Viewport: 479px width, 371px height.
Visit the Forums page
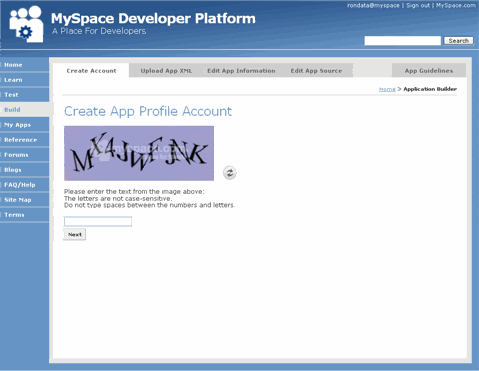pyautogui.click(x=24, y=155)
